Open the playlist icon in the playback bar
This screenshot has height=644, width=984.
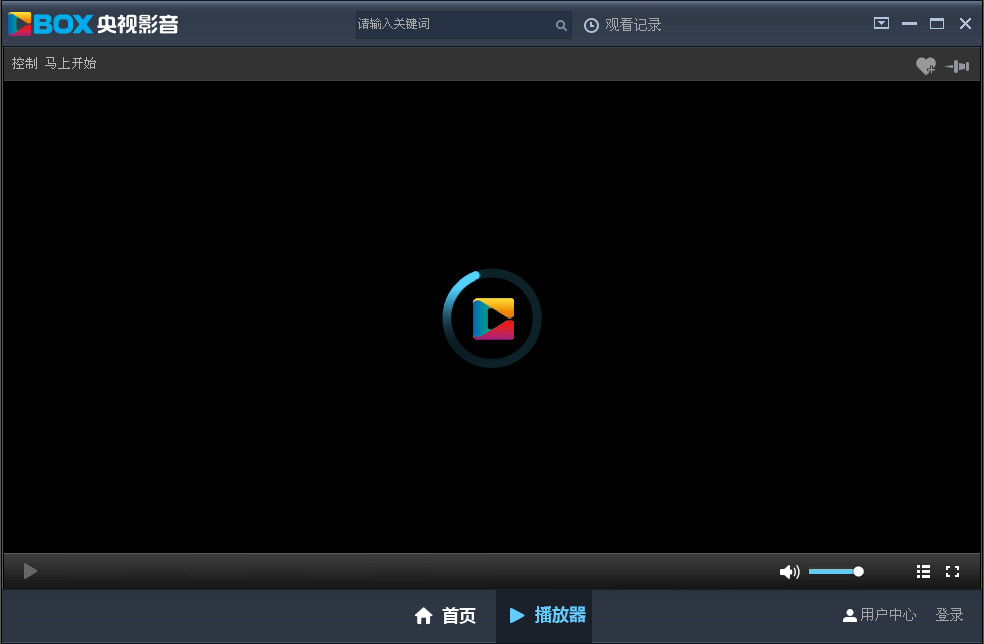(x=923, y=571)
